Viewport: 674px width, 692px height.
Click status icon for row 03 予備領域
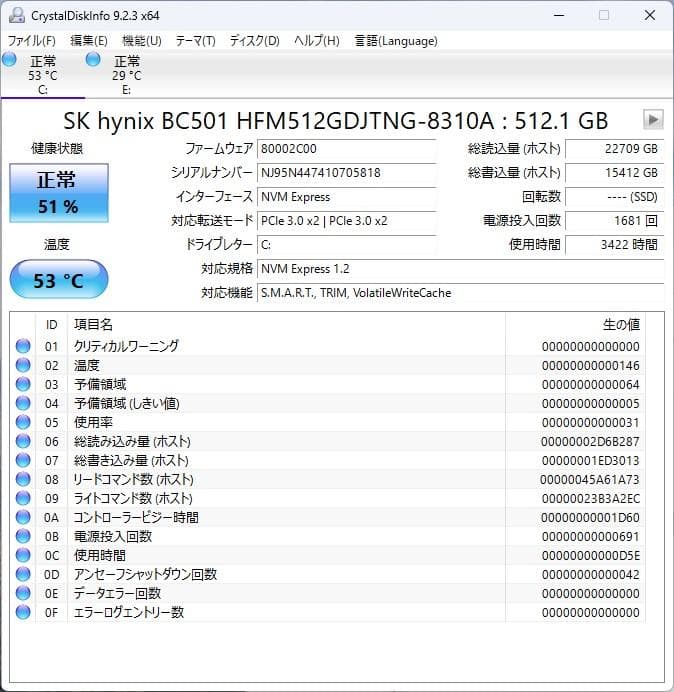coord(23,384)
